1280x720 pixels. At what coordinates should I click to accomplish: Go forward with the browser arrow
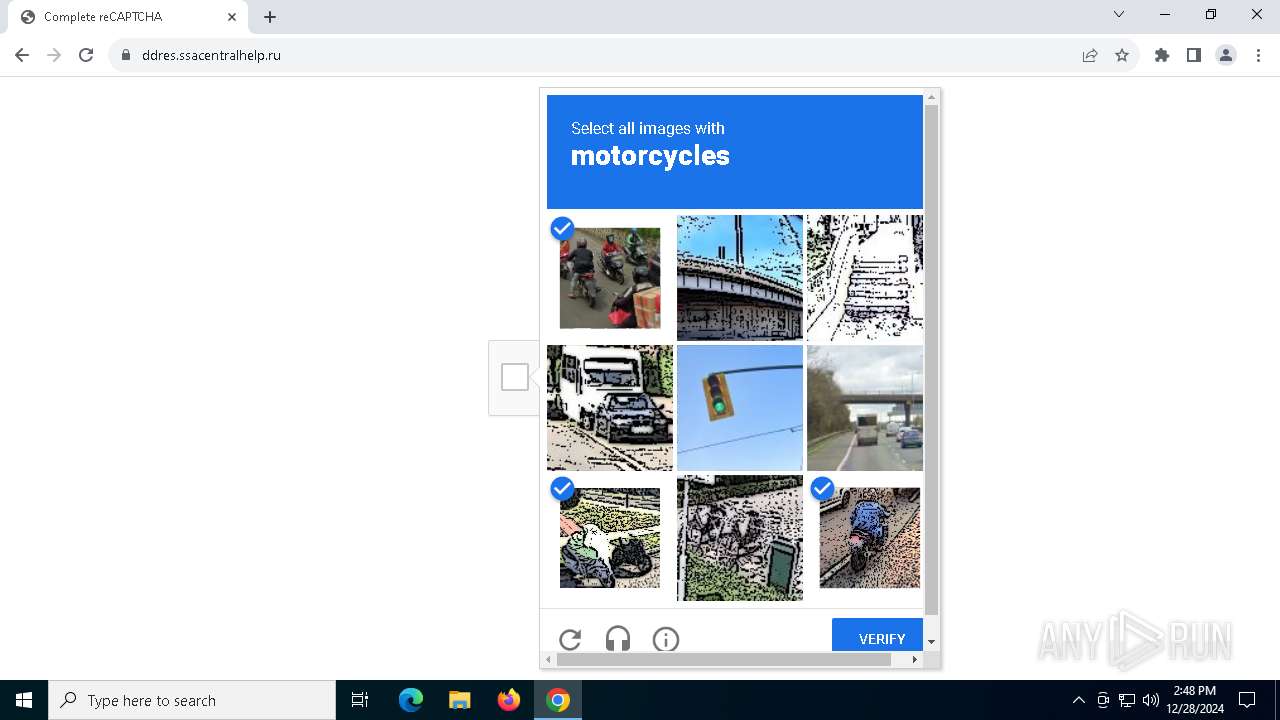pyautogui.click(x=54, y=55)
